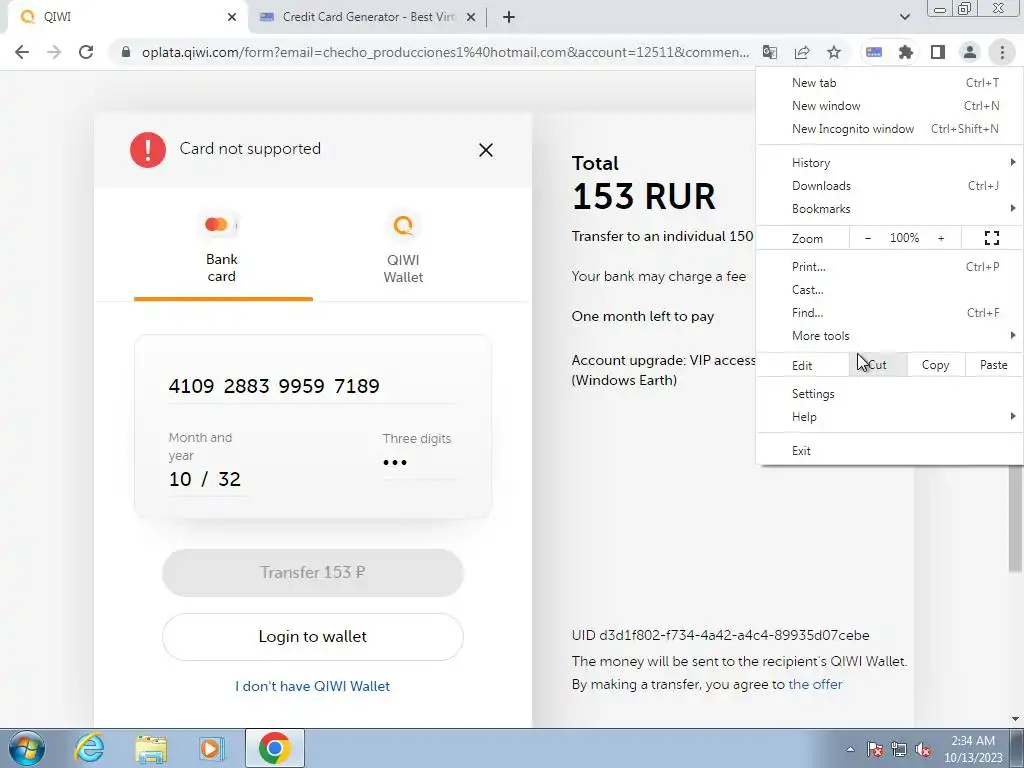
Task: Click the month and year field
Action: [x=208, y=479]
